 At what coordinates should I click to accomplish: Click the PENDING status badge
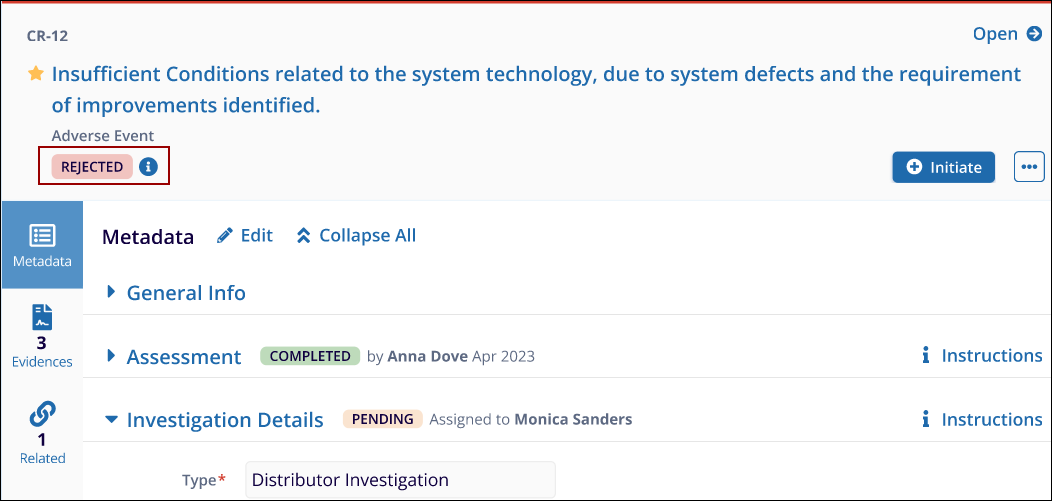coord(383,419)
